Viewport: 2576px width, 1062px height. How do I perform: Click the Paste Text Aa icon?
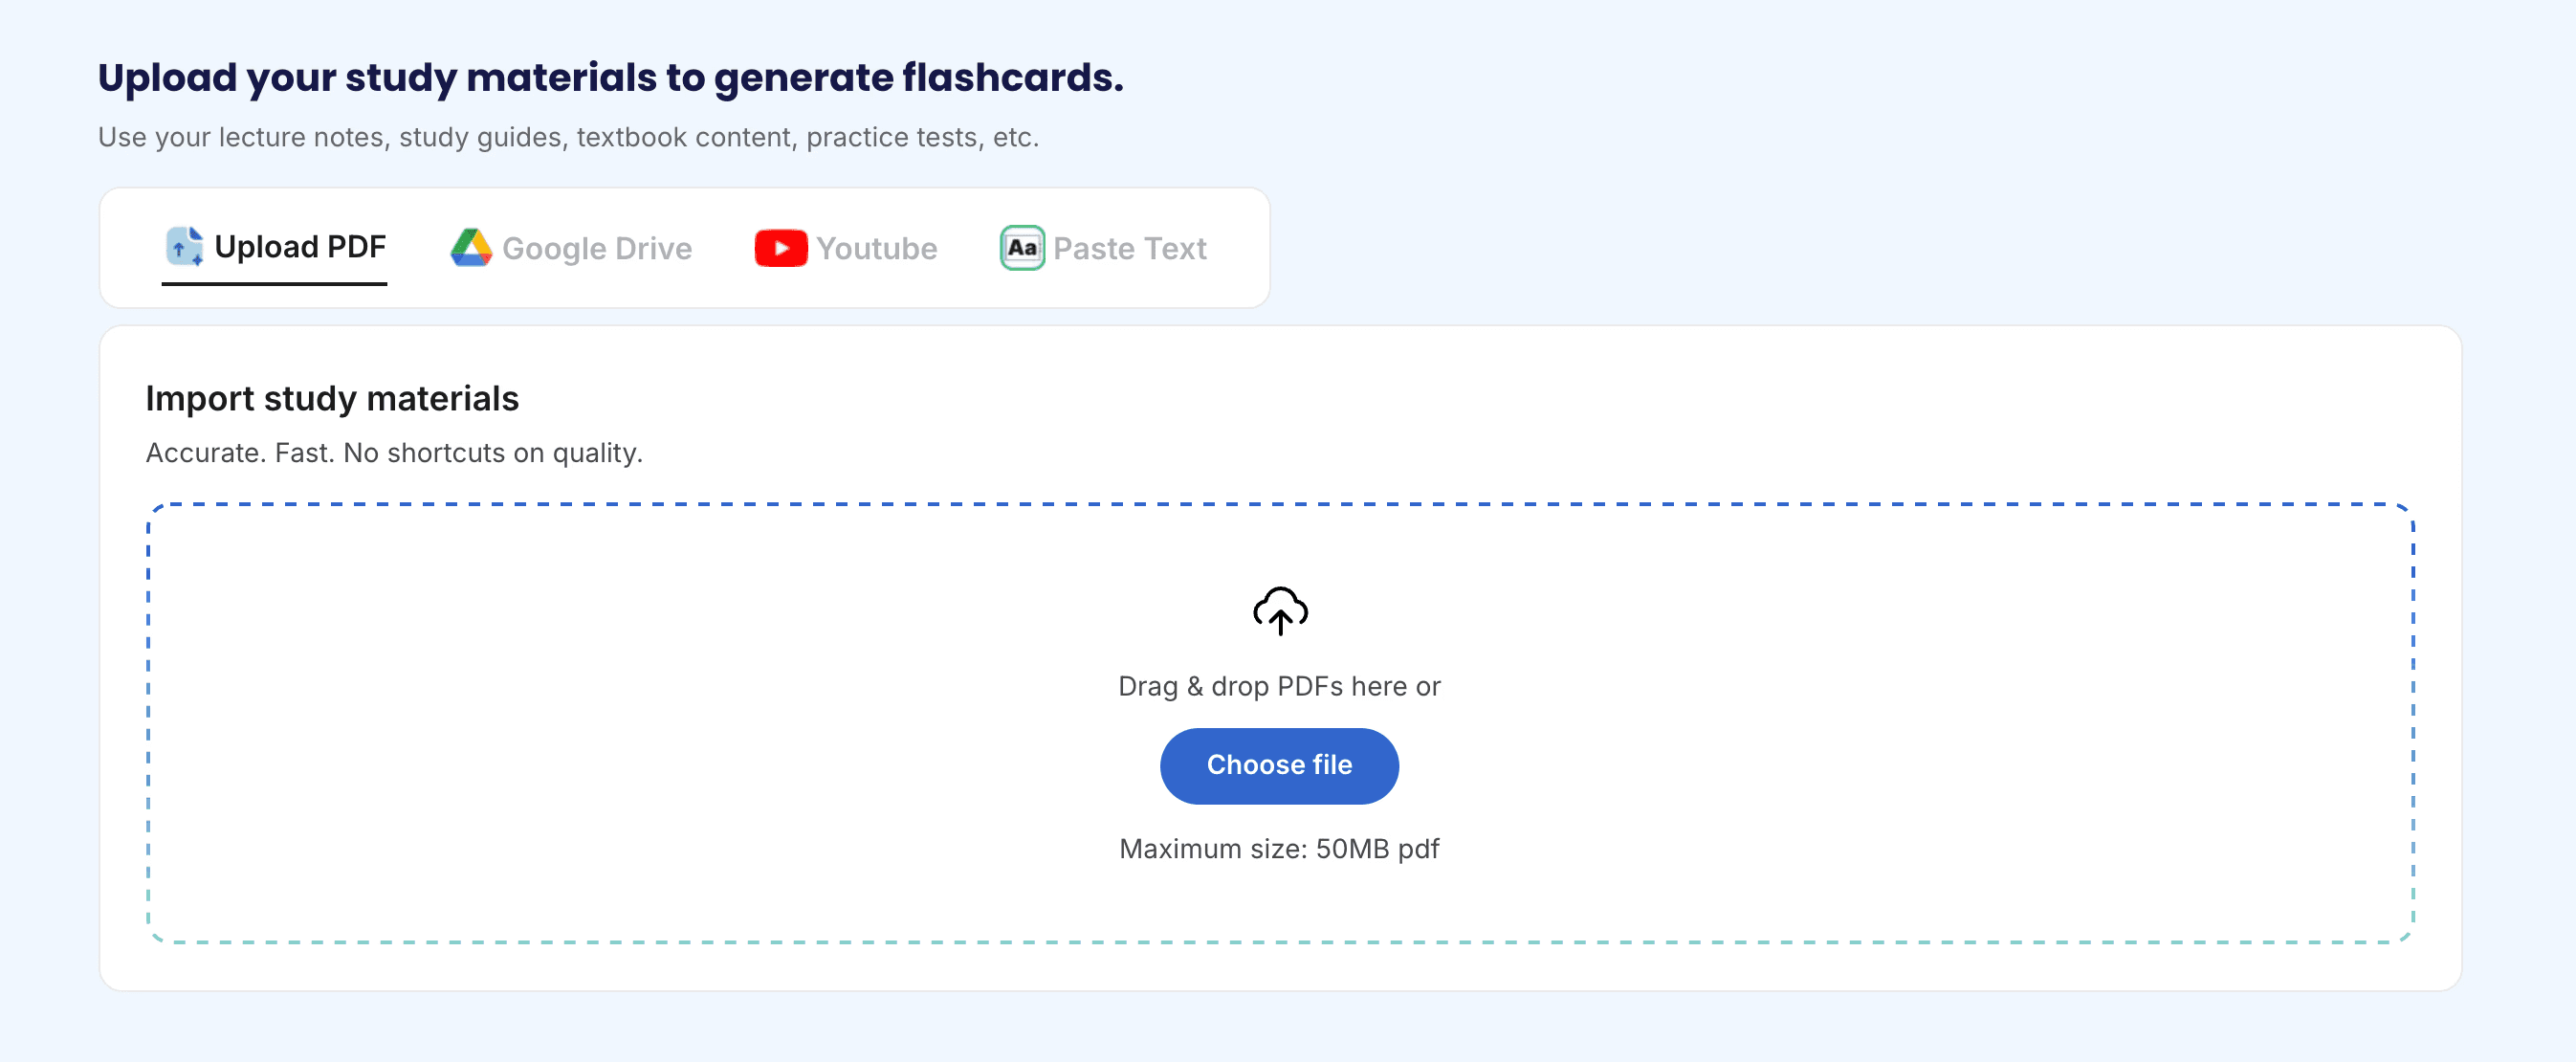1021,248
